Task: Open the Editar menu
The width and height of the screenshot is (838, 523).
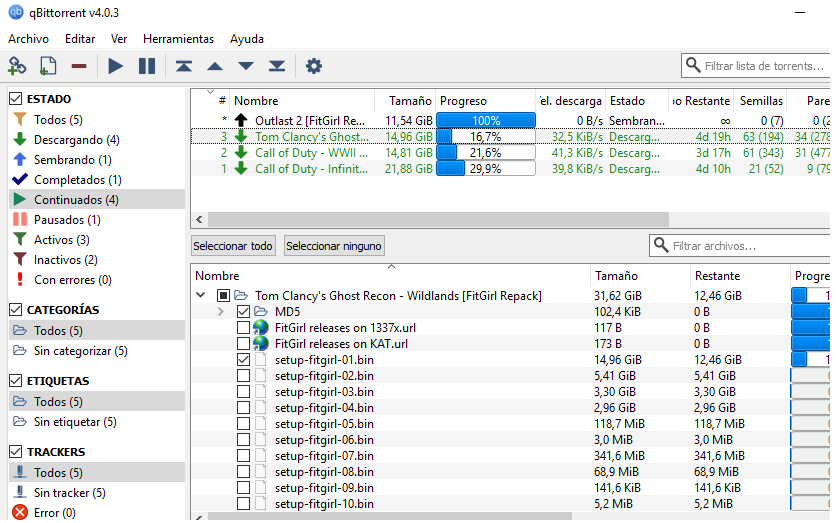Action: pos(80,39)
